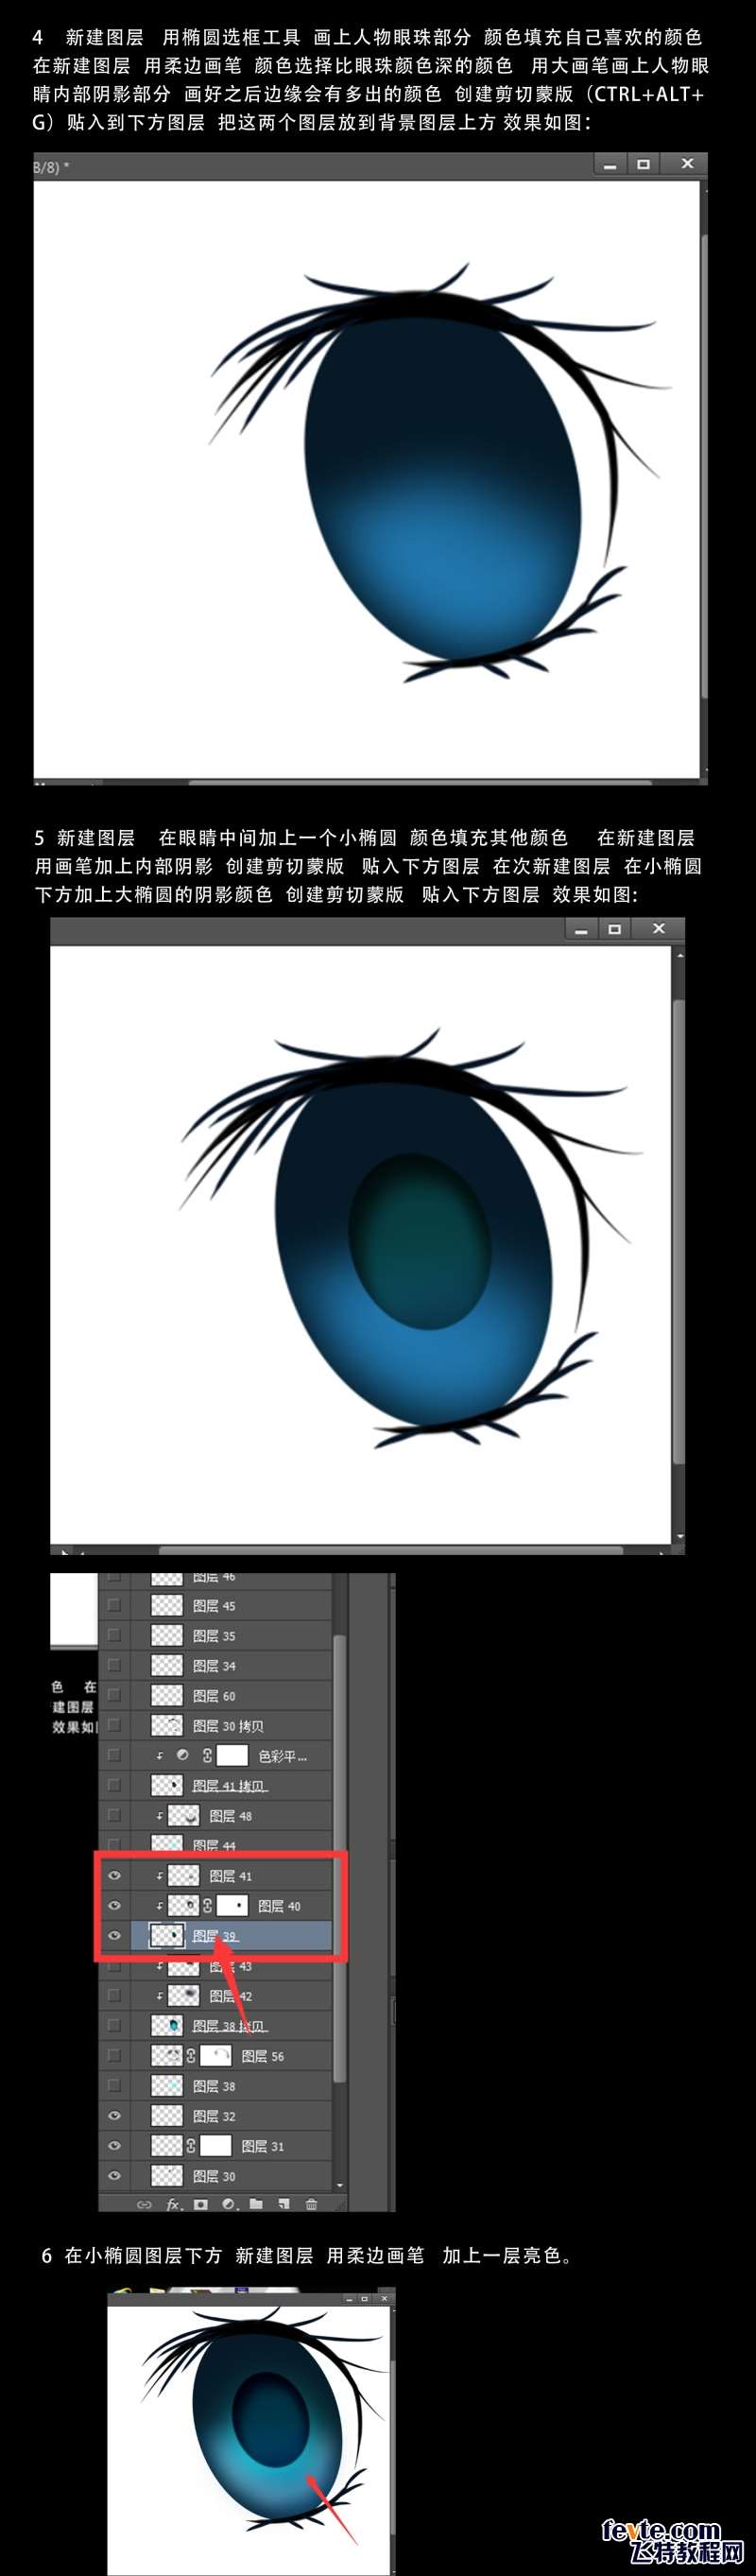Select the 图层 41 拷贝 thumbnail
This screenshot has height=2576, width=756.
[x=166, y=1786]
